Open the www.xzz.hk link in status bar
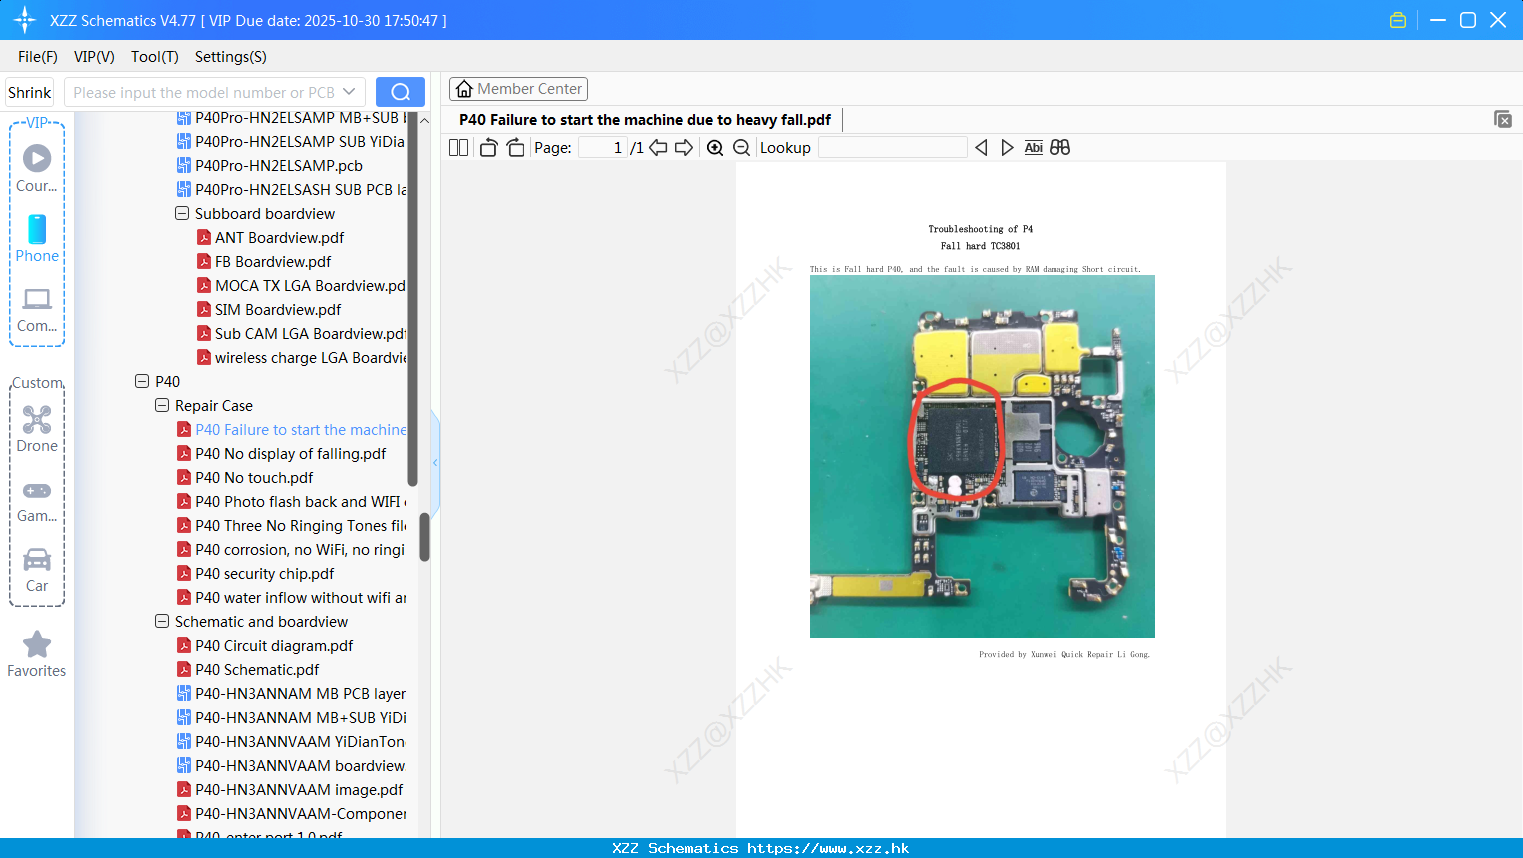 [828, 848]
